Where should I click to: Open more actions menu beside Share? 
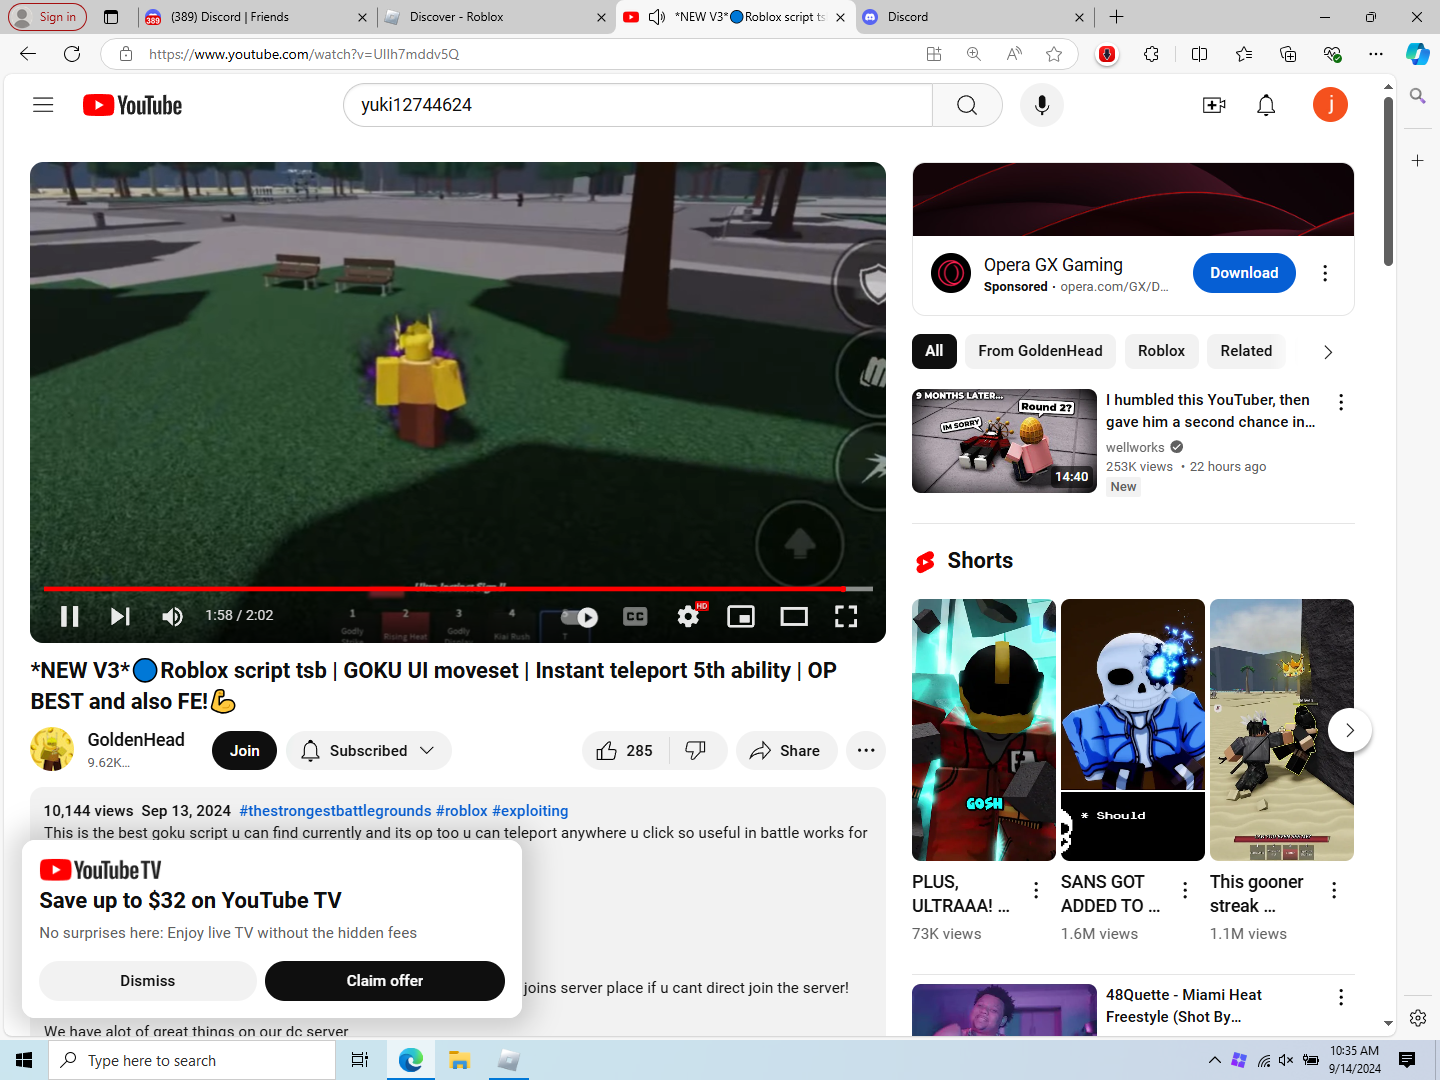coord(866,751)
